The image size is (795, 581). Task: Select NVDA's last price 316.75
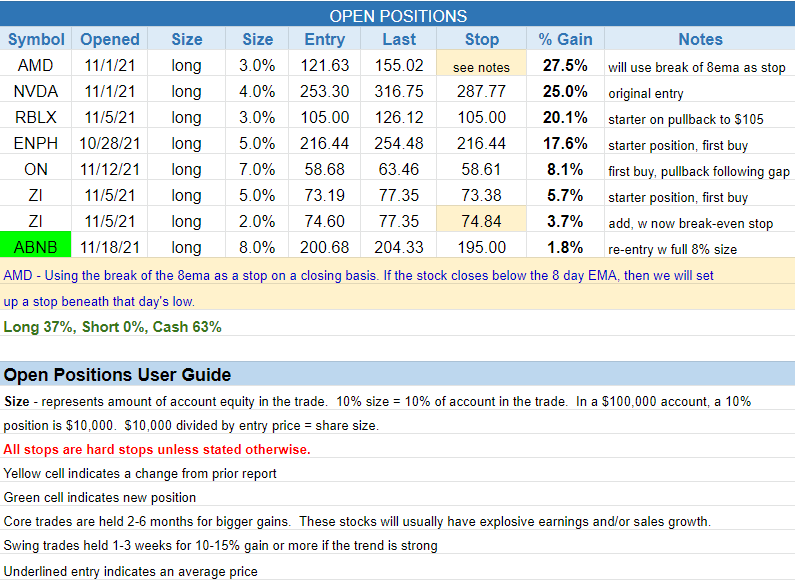pos(399,91)
